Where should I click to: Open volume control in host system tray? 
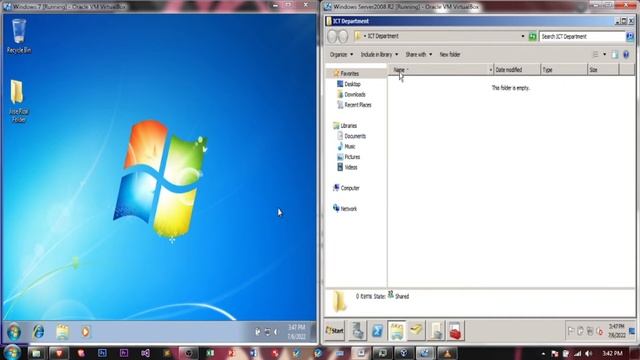(588, 353)
